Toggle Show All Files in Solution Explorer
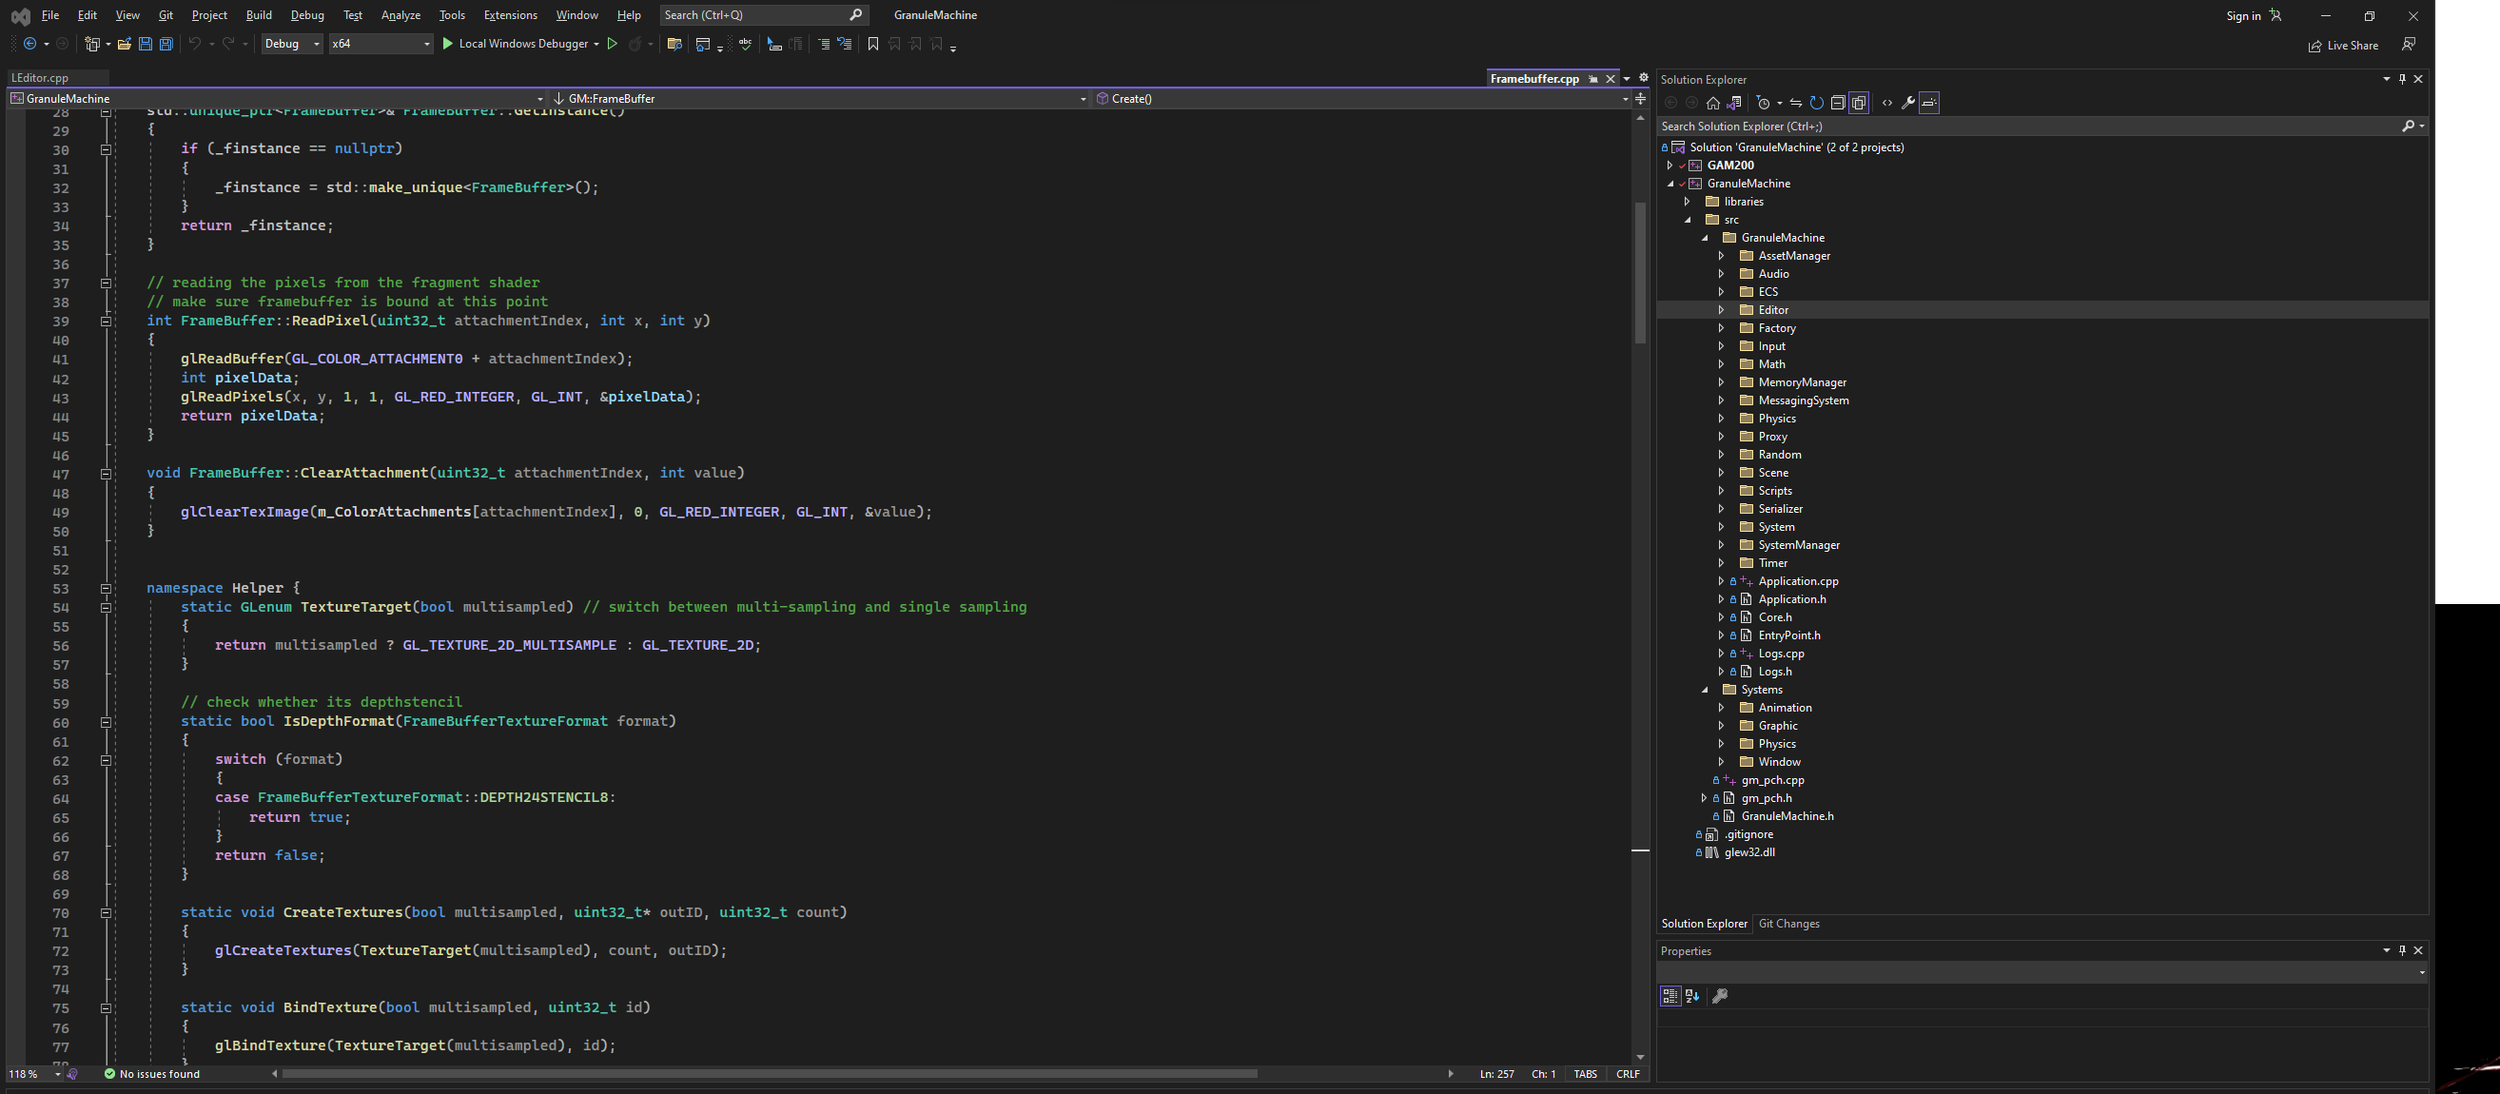Screen dimensions: 2500x1094 tap(1859, 103)
